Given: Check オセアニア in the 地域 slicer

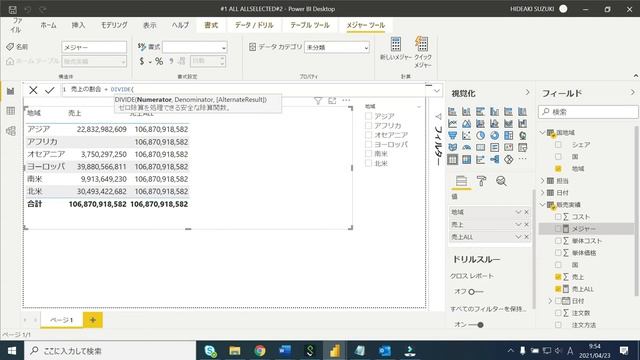Looking at the screenshot, I should (x=369, y=135).
